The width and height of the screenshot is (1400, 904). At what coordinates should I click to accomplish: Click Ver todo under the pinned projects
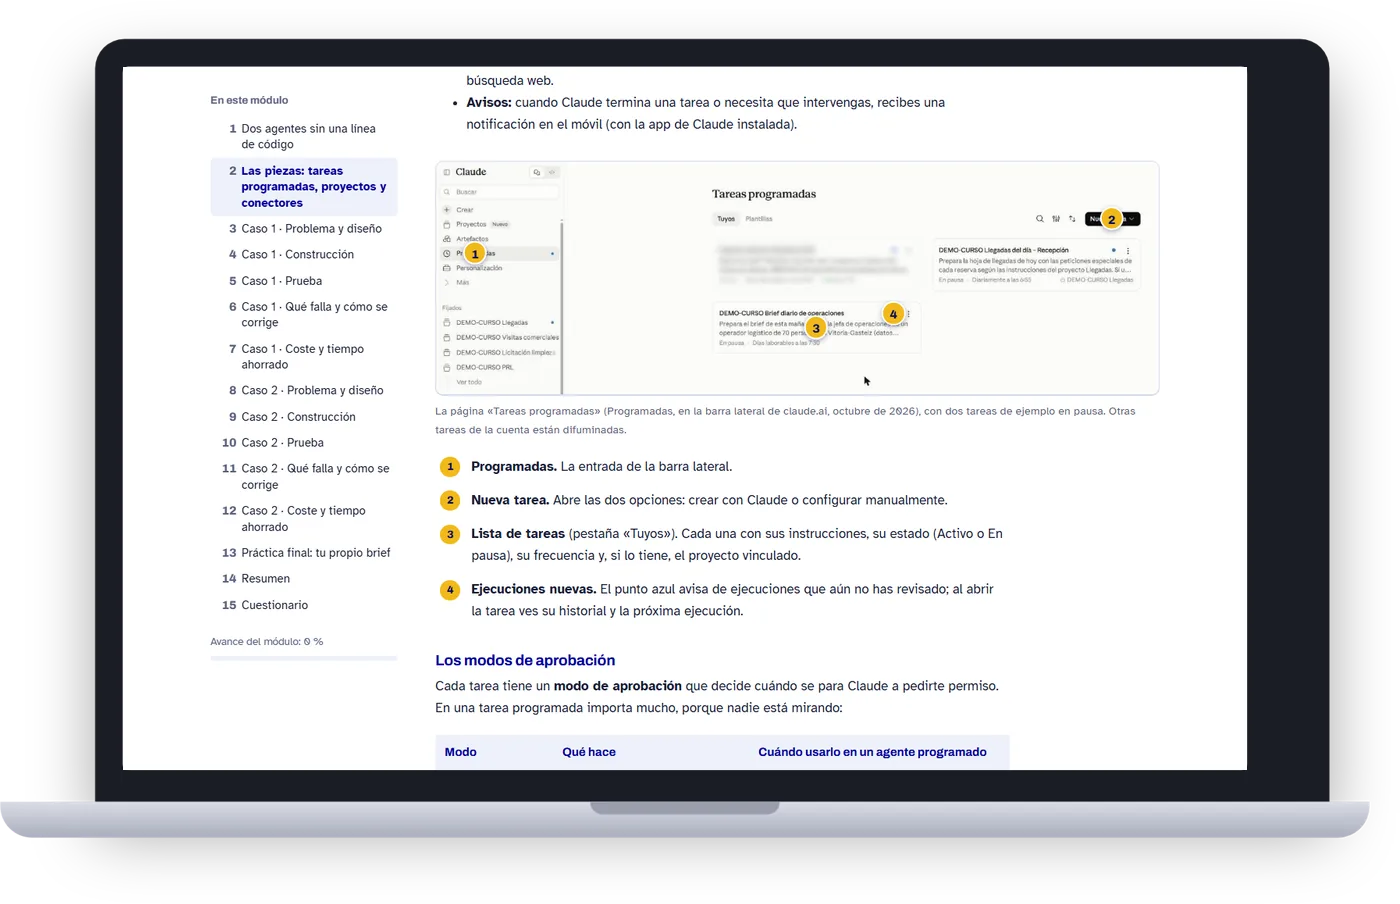pyautogui.click(x=469, y=382)
